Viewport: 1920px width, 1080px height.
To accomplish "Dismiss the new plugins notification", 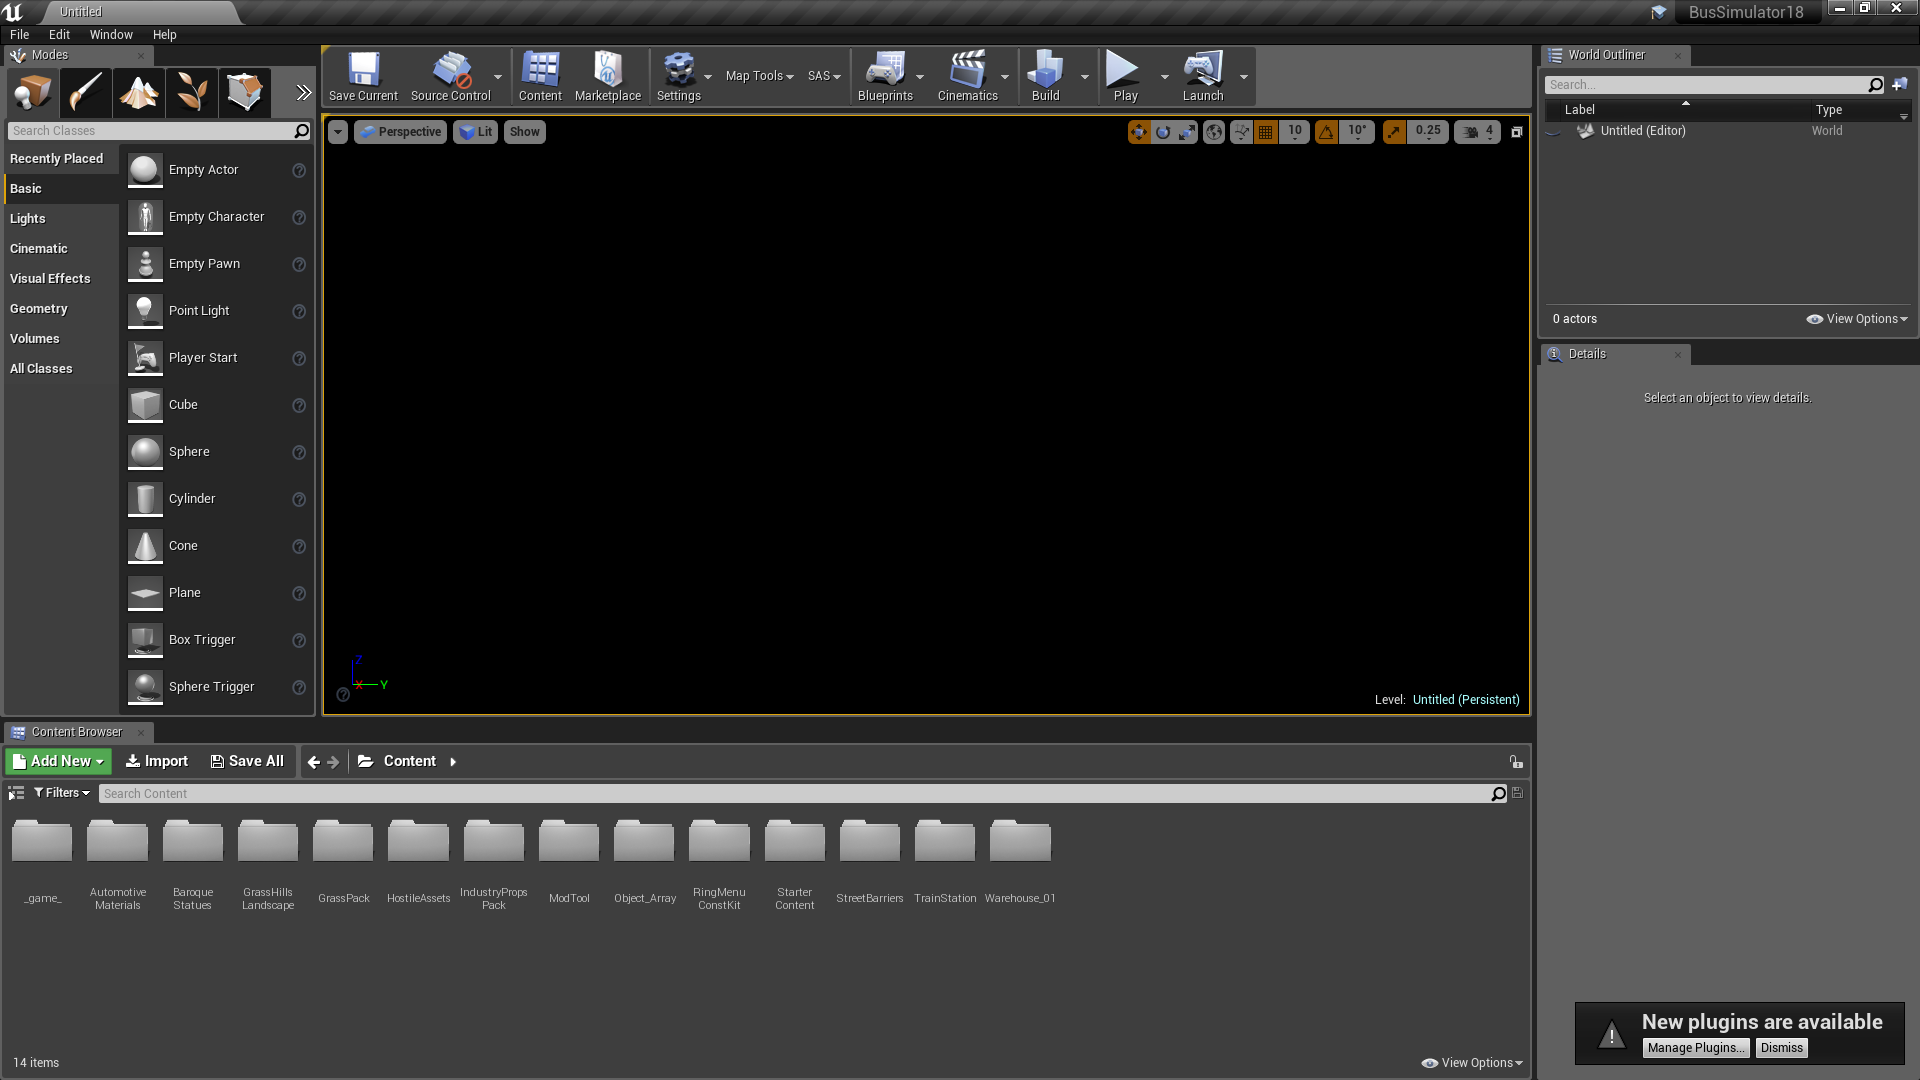I will point(1780,1047).
